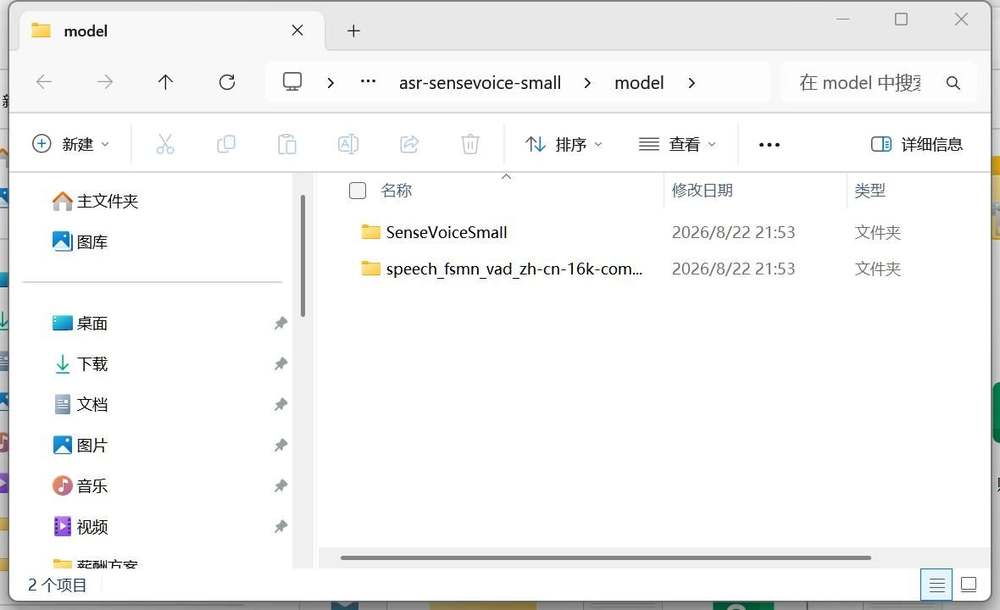Screen dimensions: 1000x610
Task: Click the pin icon beside 图片
Action: (x=281, y=445)
